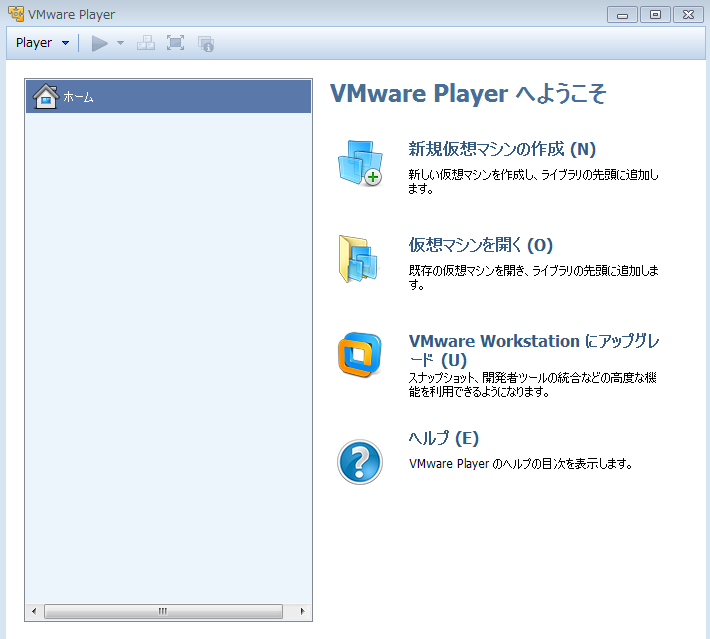Click the green Play virtual machine button
Image resolution: width=710 pixels, height=639 pixels.
click(x=100, y=43)
